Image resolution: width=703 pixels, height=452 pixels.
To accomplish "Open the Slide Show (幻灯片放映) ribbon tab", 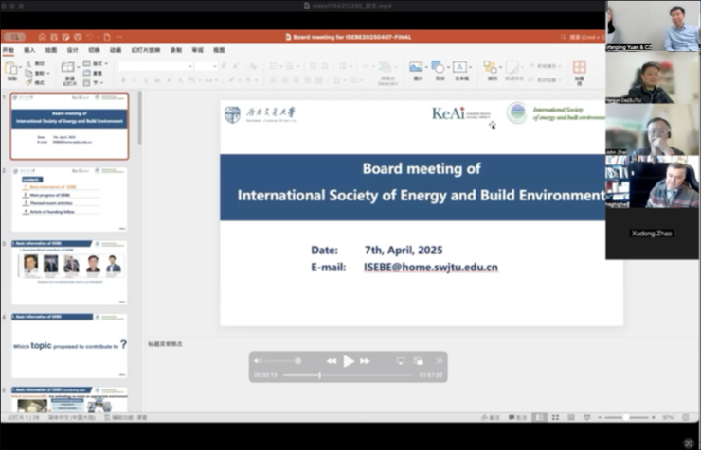I will click(146, 50).
